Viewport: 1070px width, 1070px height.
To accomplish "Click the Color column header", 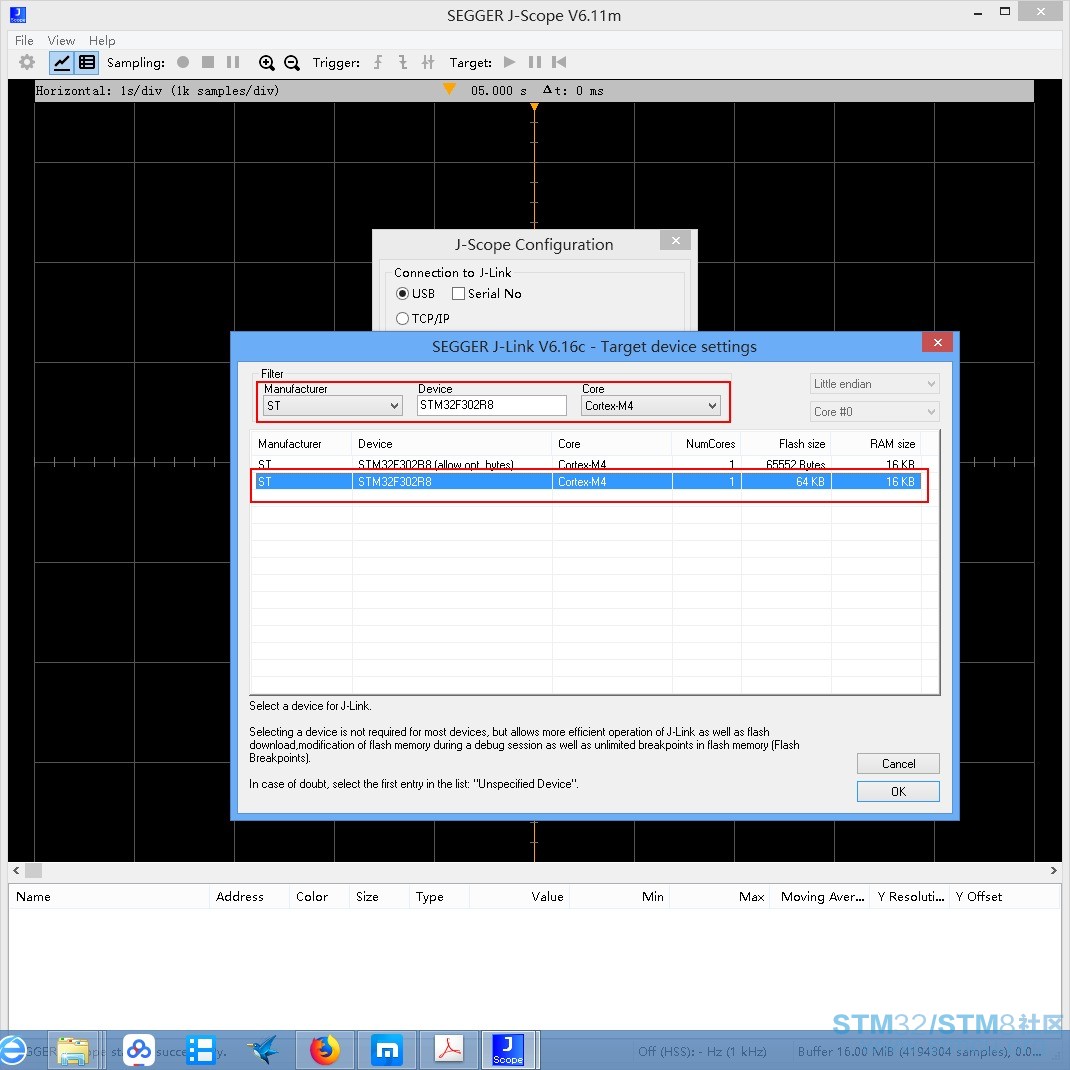I will tap(319, 897).
